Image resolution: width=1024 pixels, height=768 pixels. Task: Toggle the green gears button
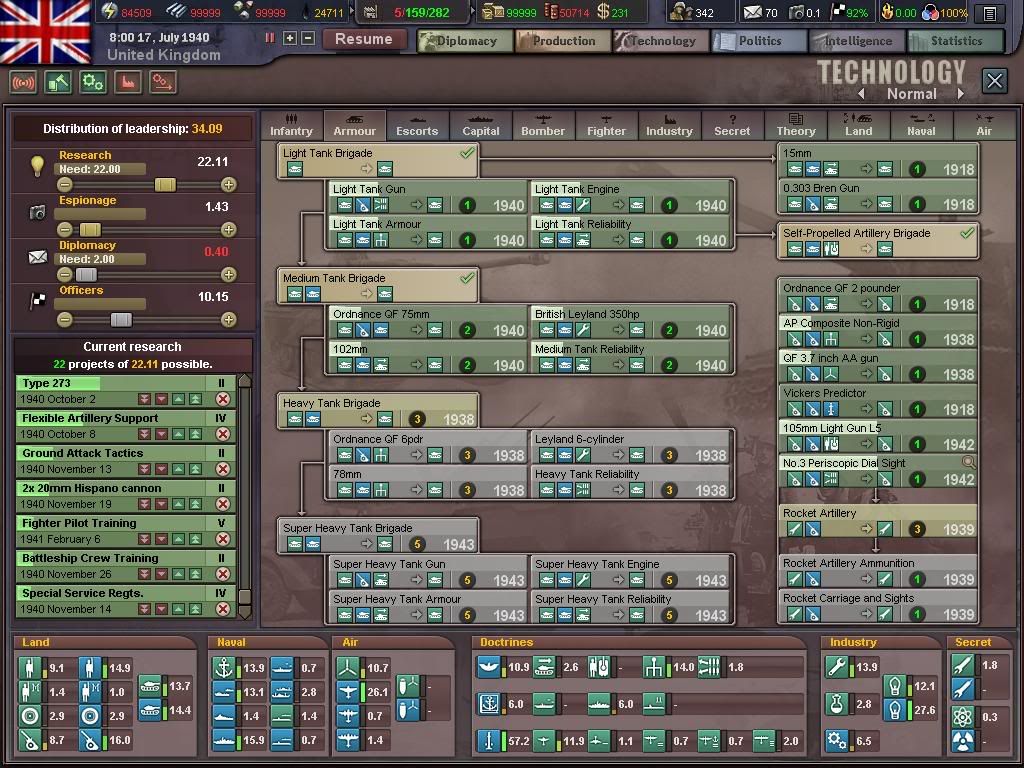point(93,83)
